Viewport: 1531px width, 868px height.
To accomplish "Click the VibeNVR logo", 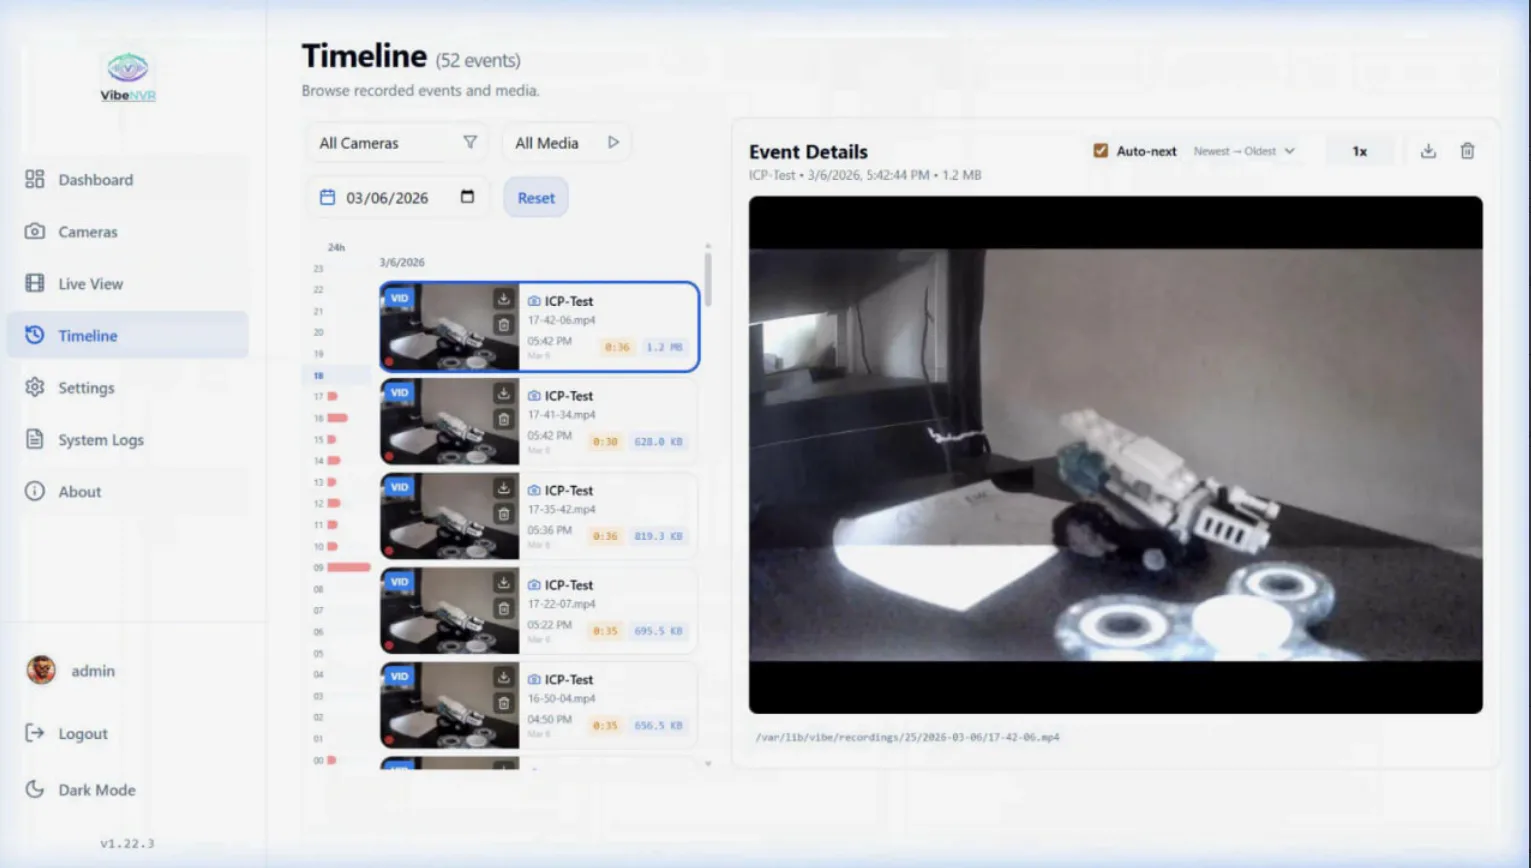I will (128, 77).
